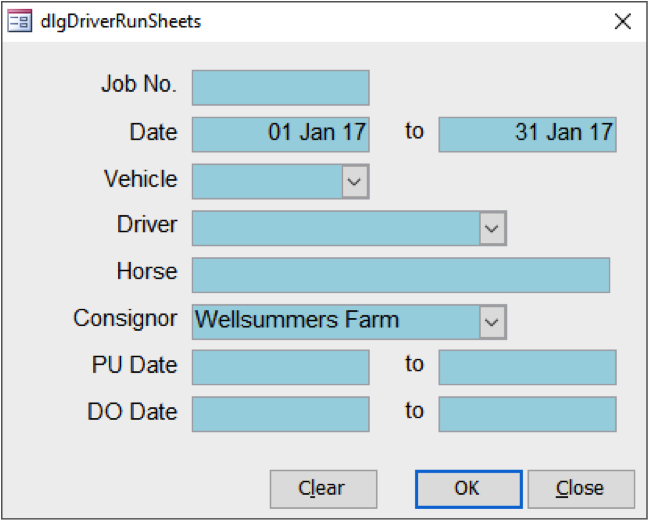Click the Driver label
The width and height of the screenshot is (649, 521).
pyautogui.click(x=147, y=225)
